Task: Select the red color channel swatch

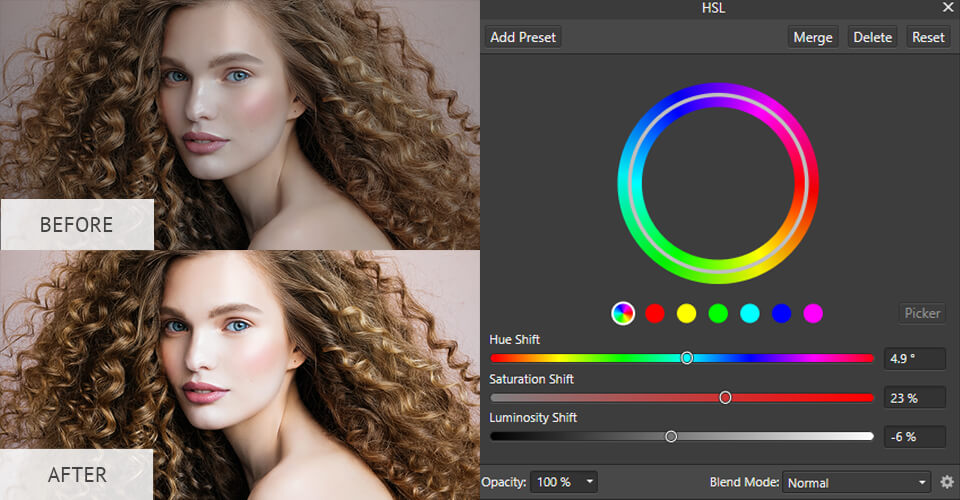Action: pos(654,313)
